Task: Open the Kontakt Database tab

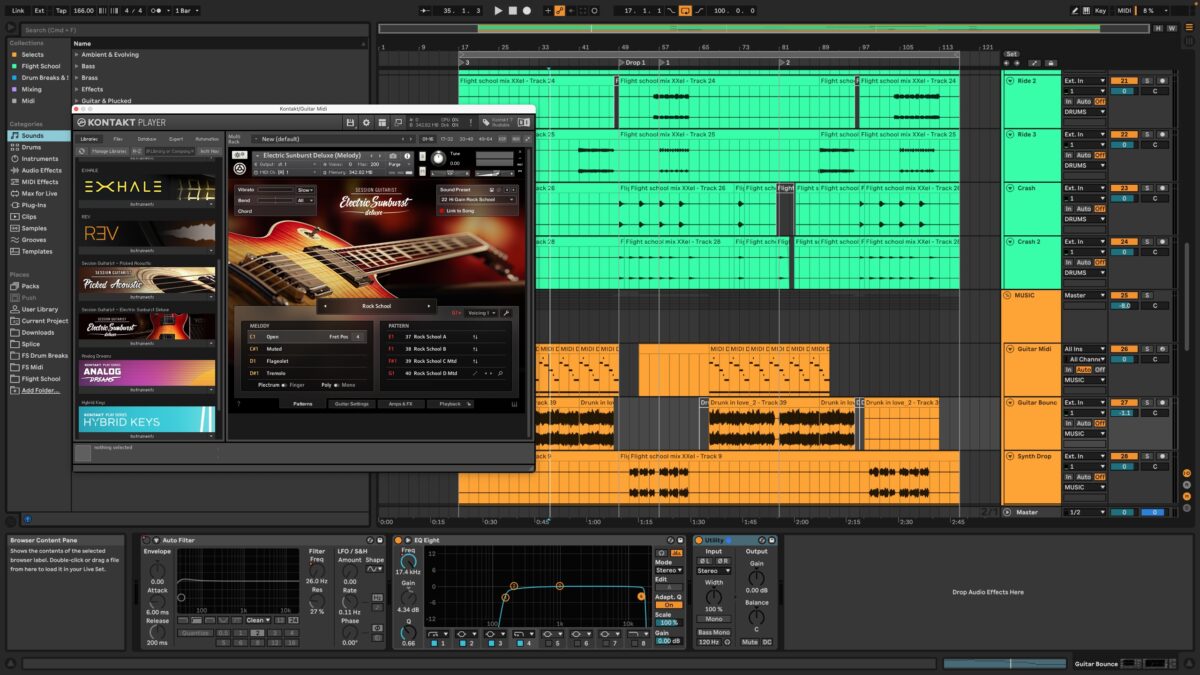Action: point(147,139)
